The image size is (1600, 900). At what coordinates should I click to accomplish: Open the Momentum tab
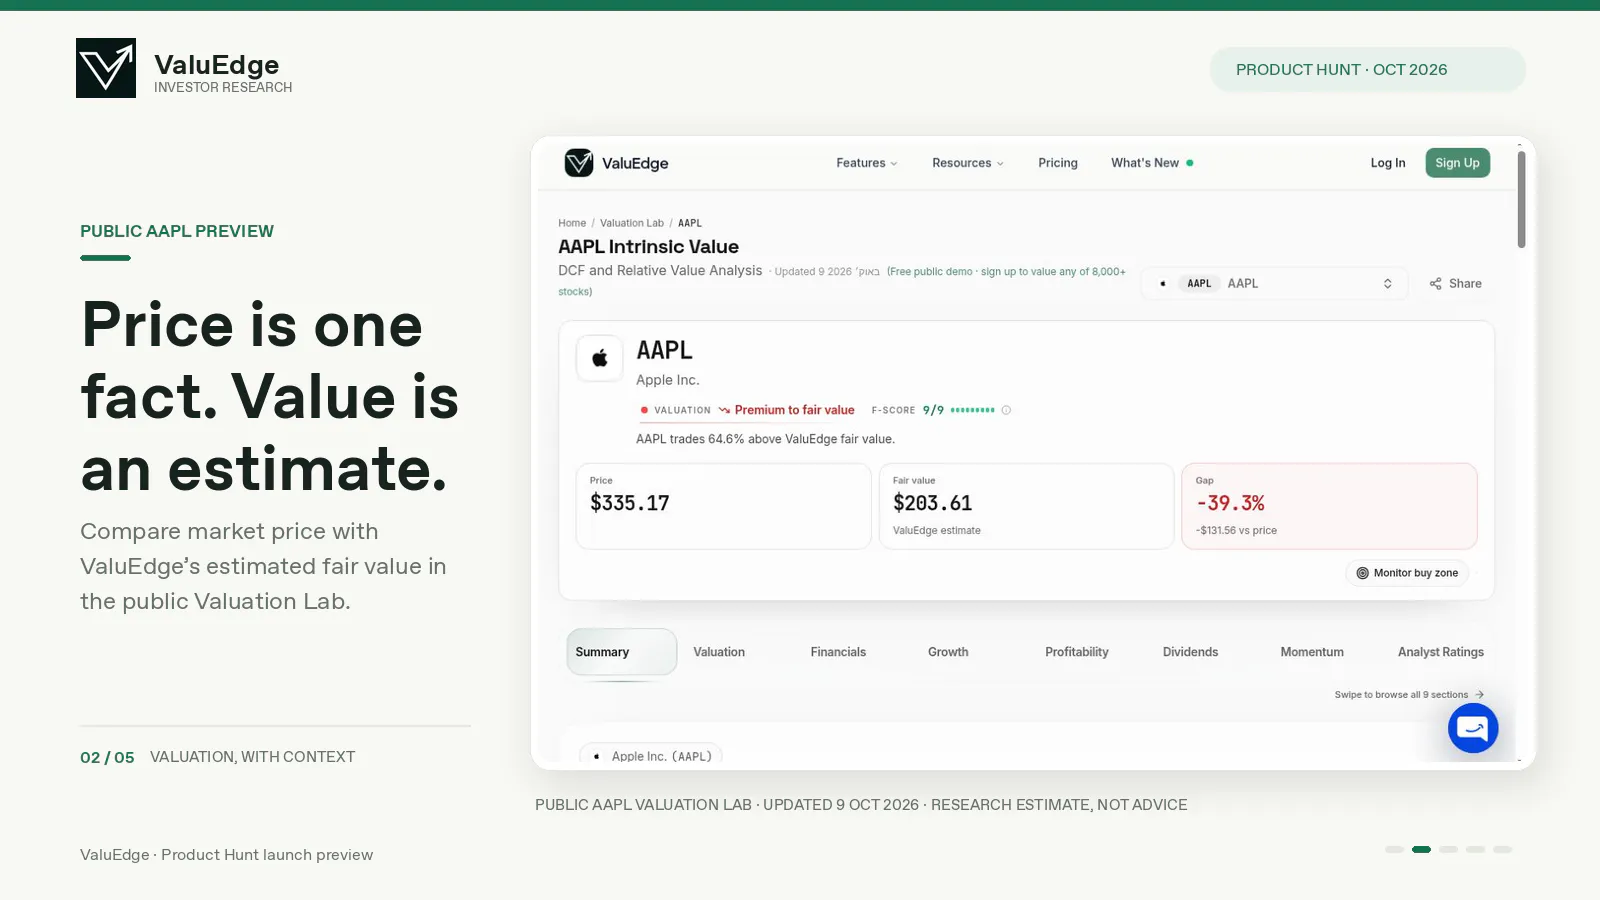tap(1312, 652)
